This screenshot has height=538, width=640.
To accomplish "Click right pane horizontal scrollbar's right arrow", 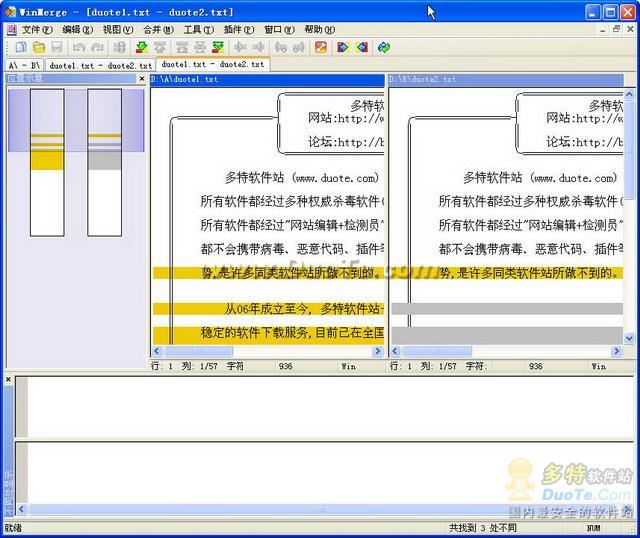I will (616, 351).
